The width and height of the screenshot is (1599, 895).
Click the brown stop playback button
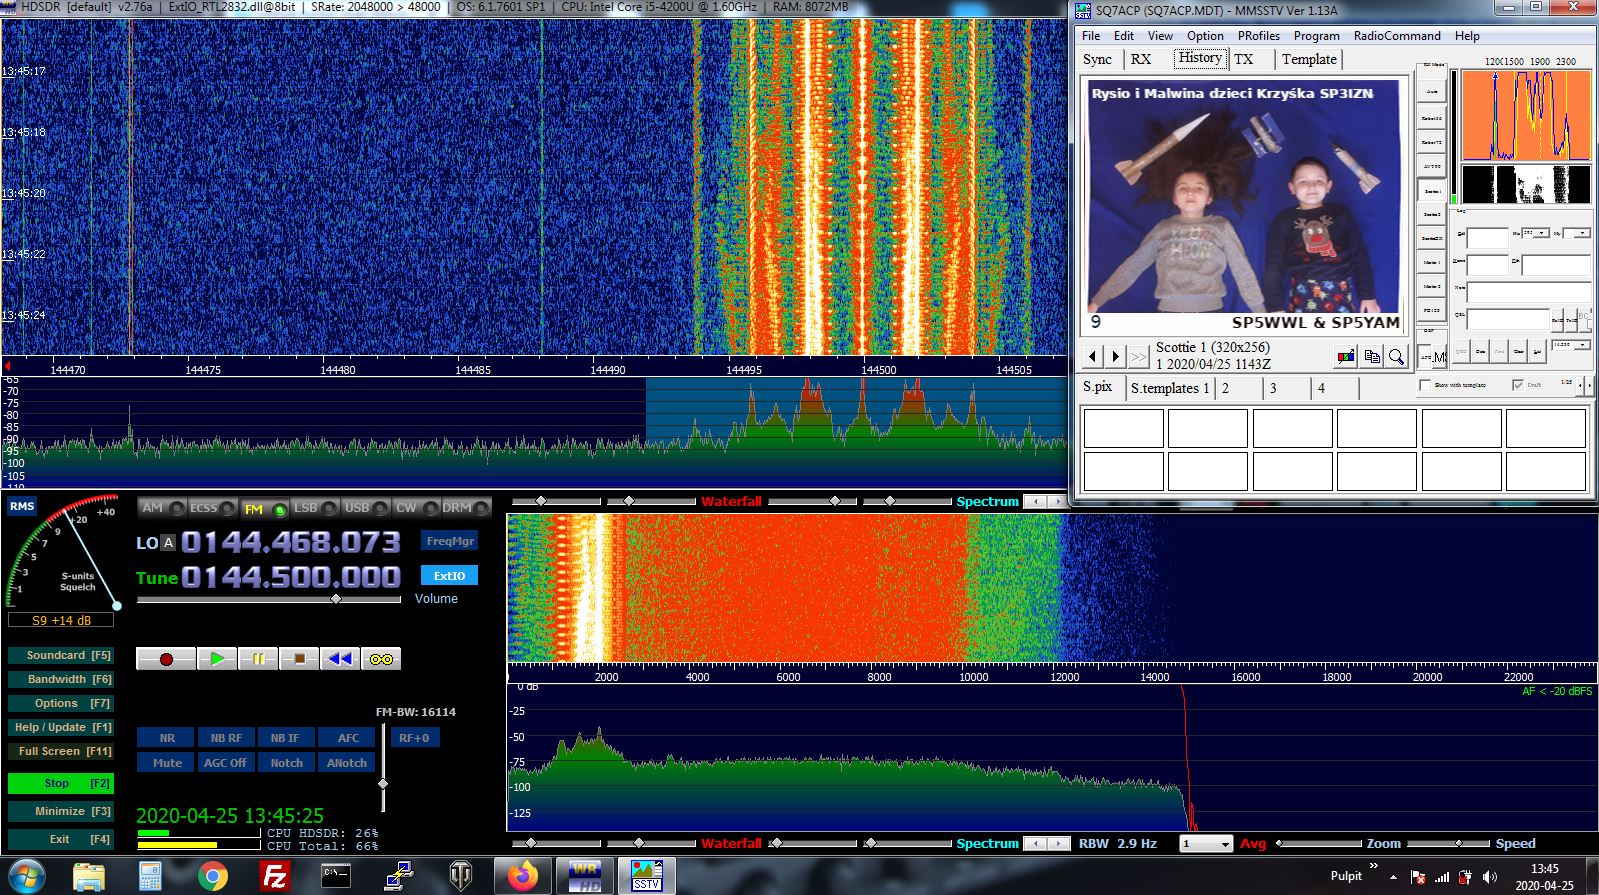point(299,659)
